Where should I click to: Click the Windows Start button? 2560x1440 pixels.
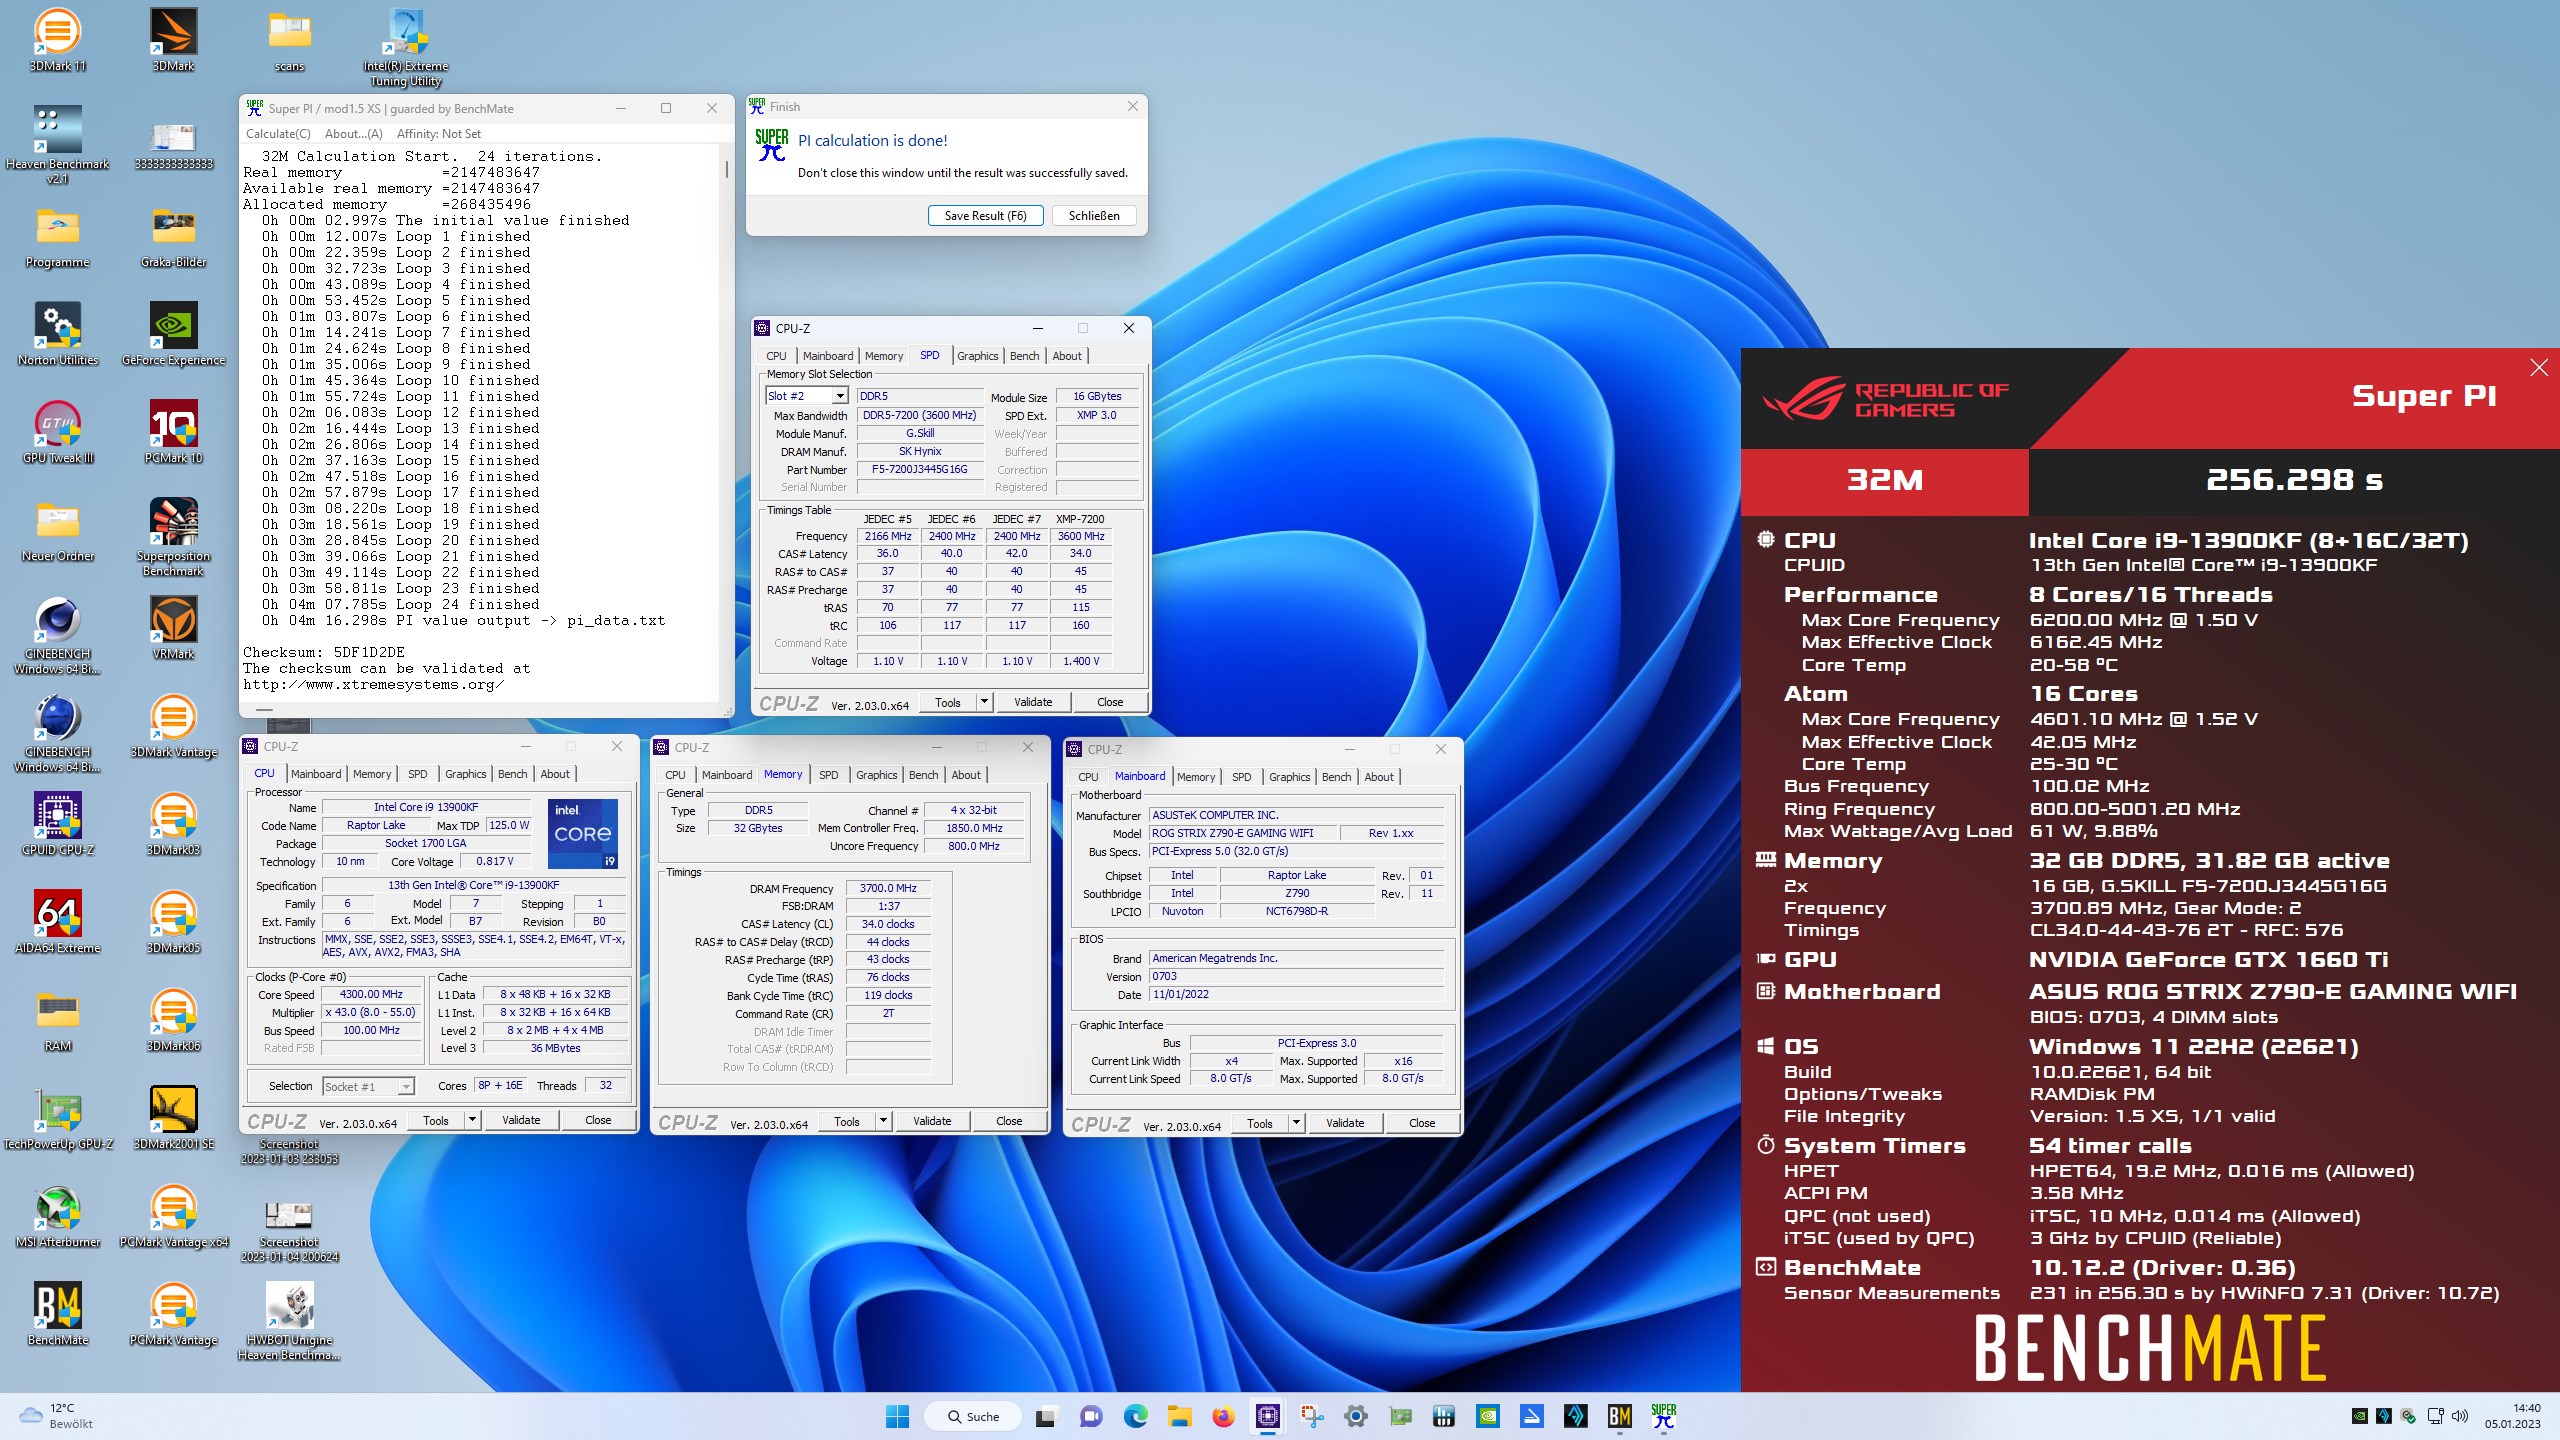click(897, 1416)
